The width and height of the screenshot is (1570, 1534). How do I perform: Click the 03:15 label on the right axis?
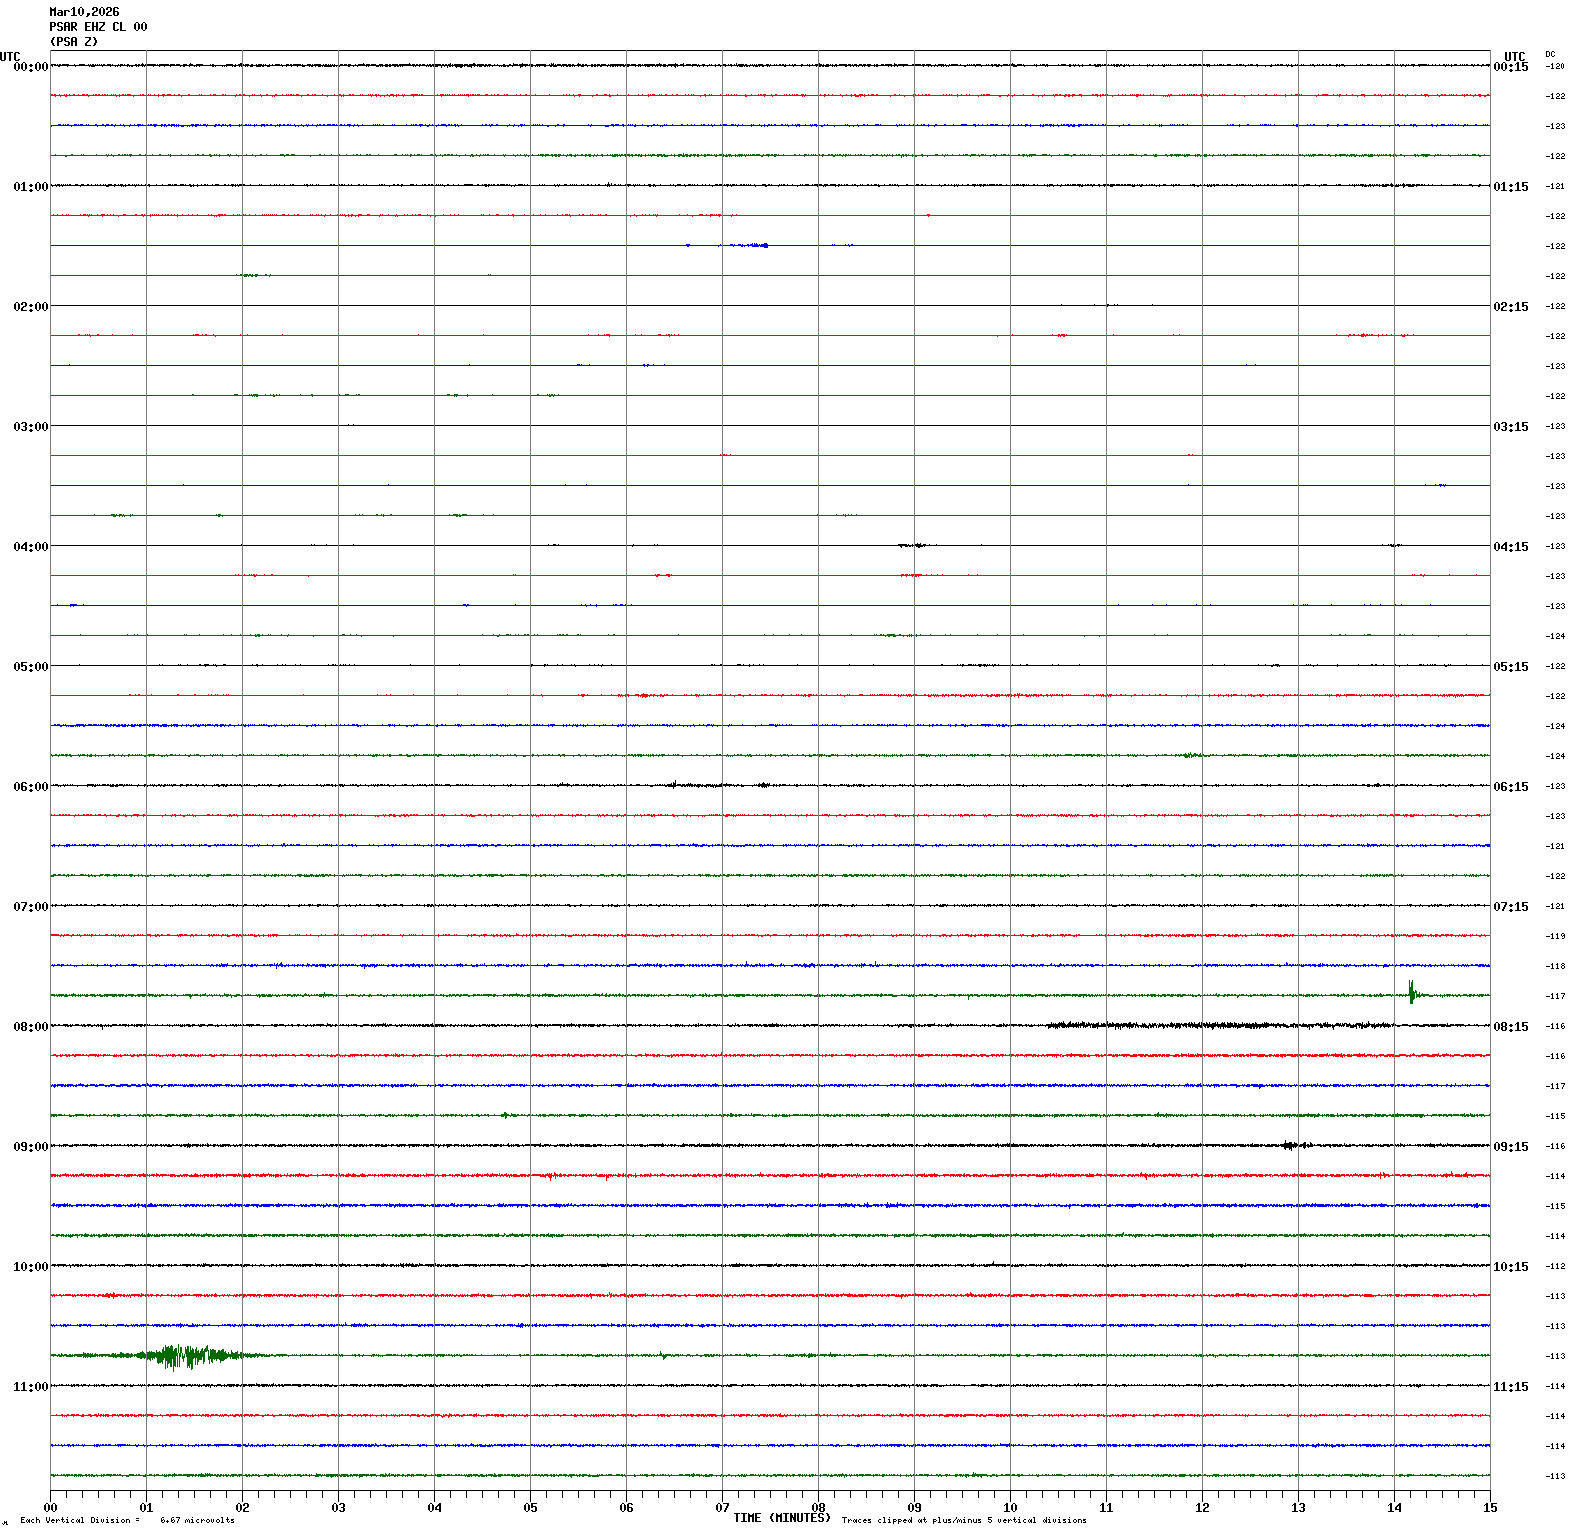pyautogui.click(x=1510, y=427)
